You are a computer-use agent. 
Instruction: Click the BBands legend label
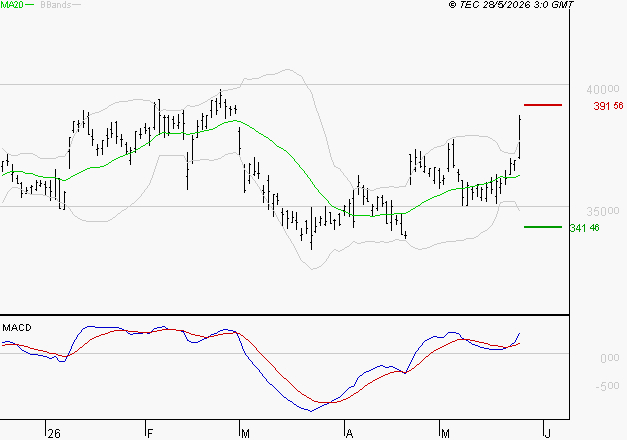pyautogui.click(x=56, y=4)
